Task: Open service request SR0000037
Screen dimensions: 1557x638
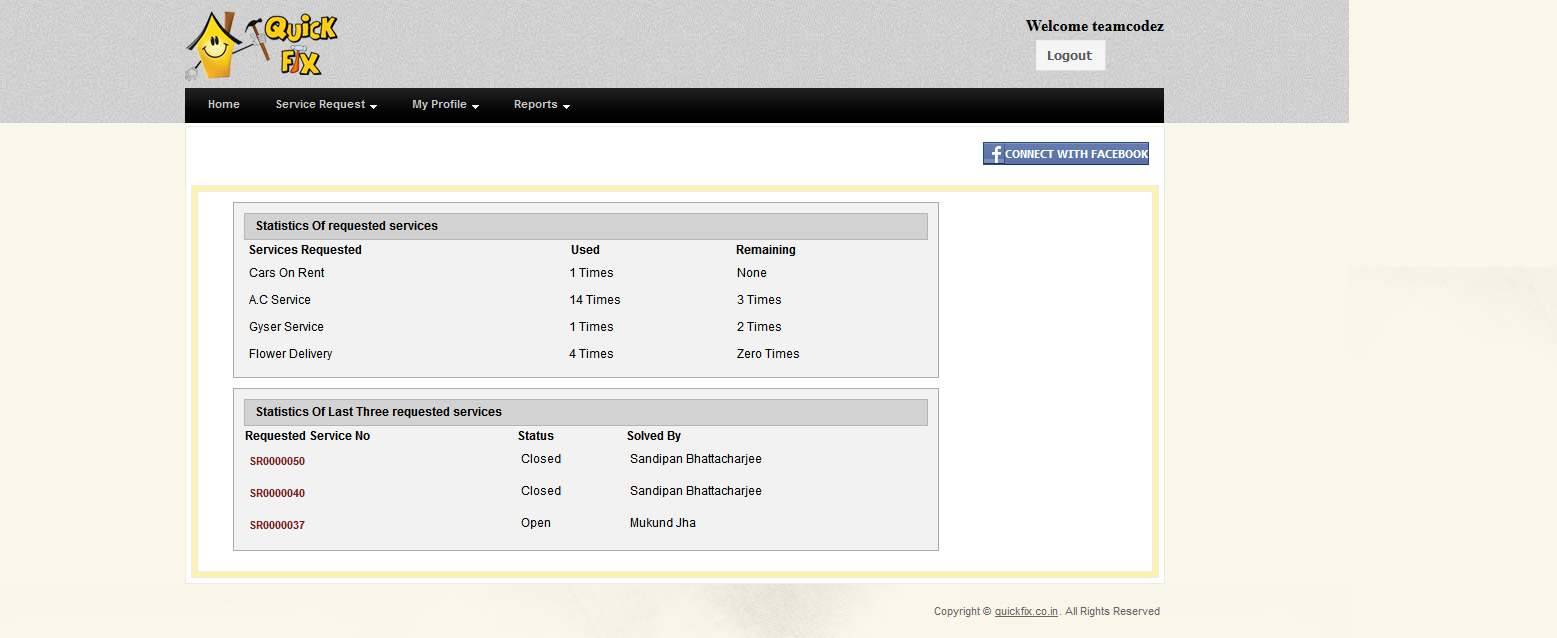Action: [277, 526]
